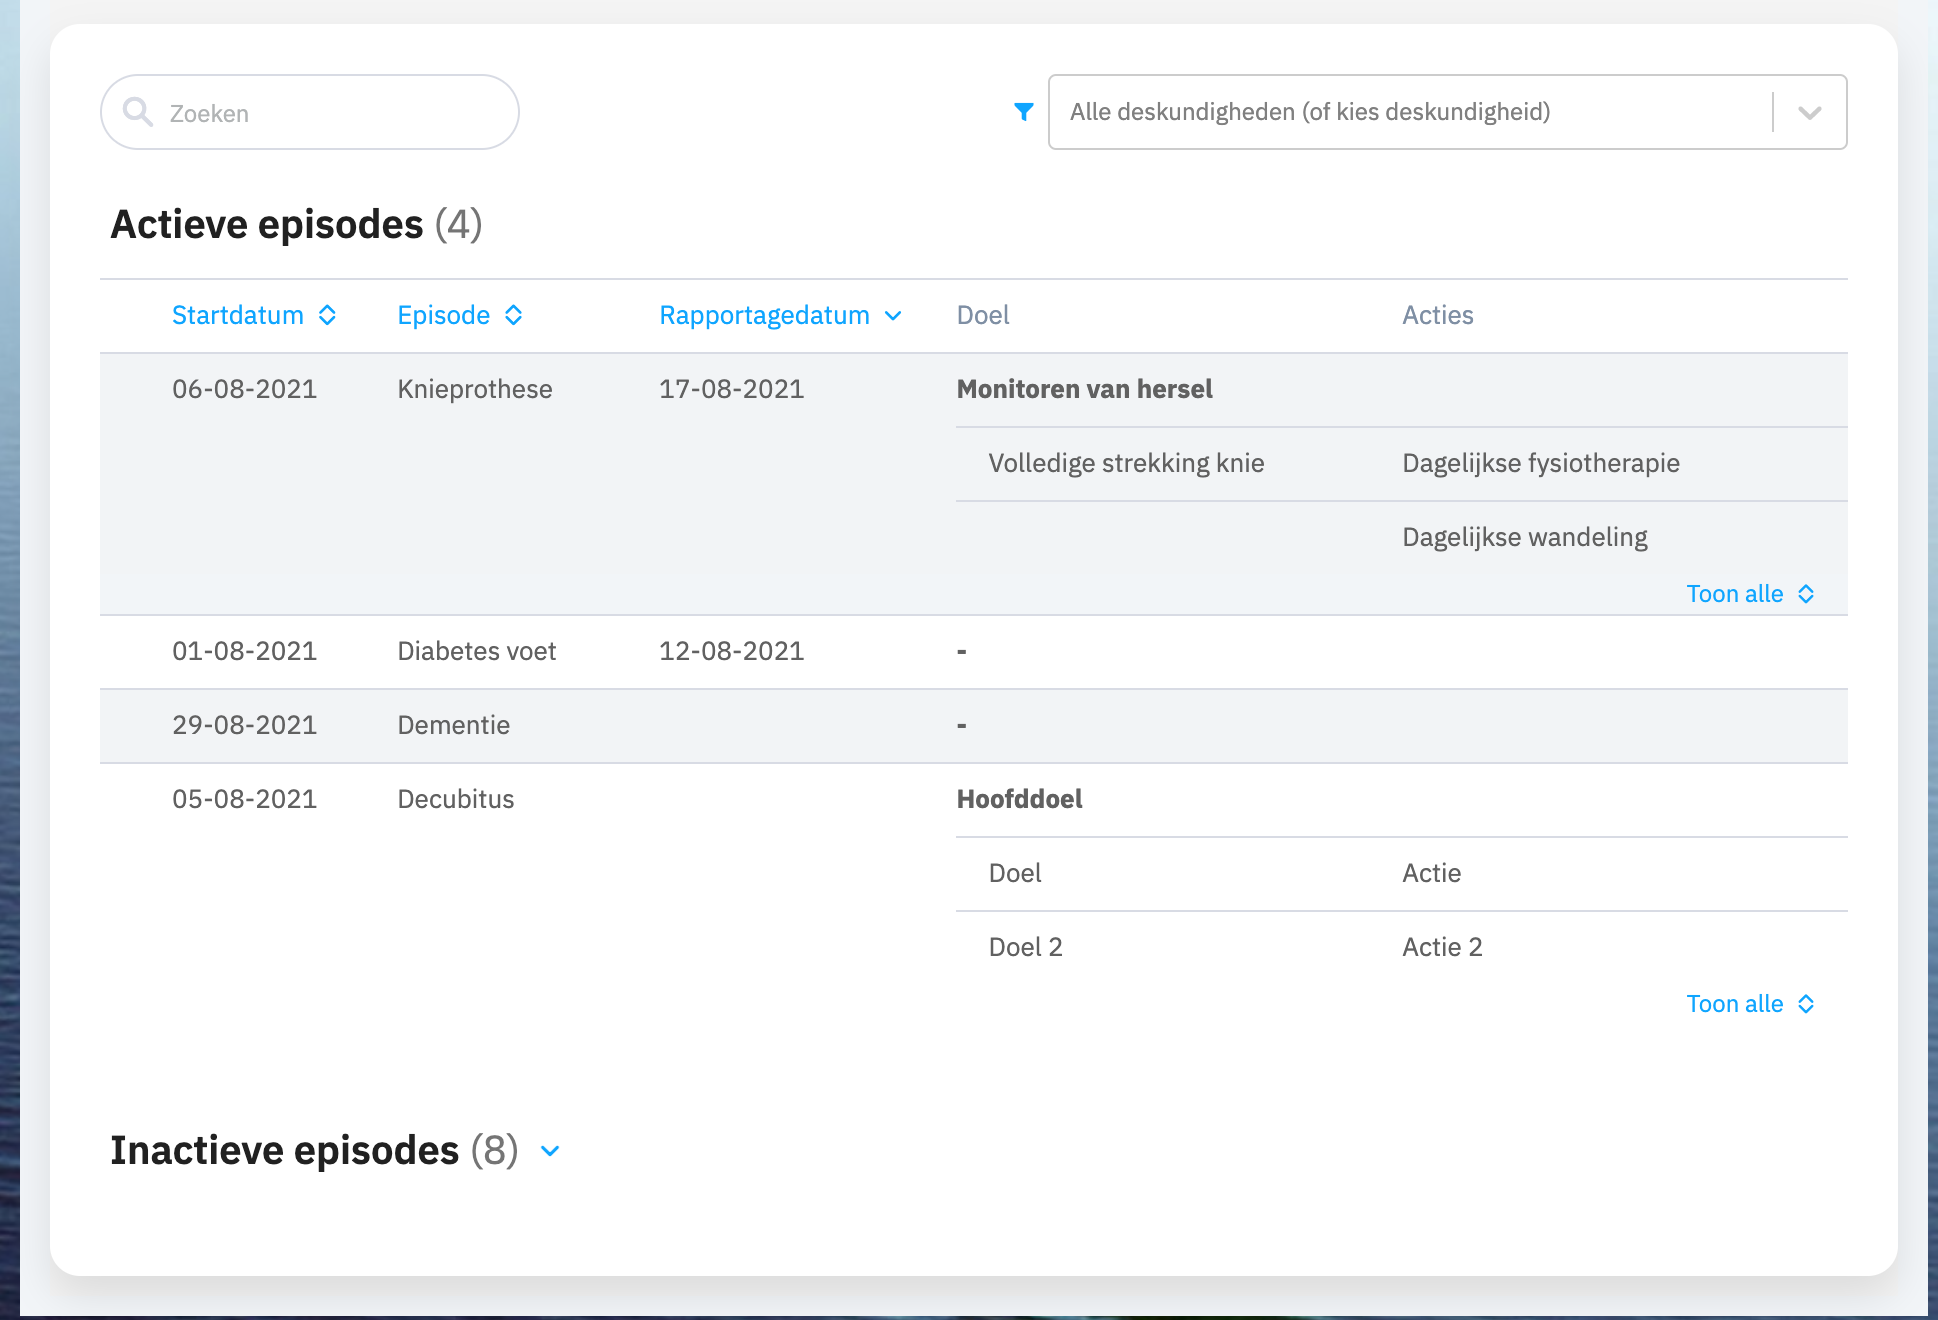Click the search magnifier icon
This screenshot has width=1938, height=1320.
[x=138, y=112]
